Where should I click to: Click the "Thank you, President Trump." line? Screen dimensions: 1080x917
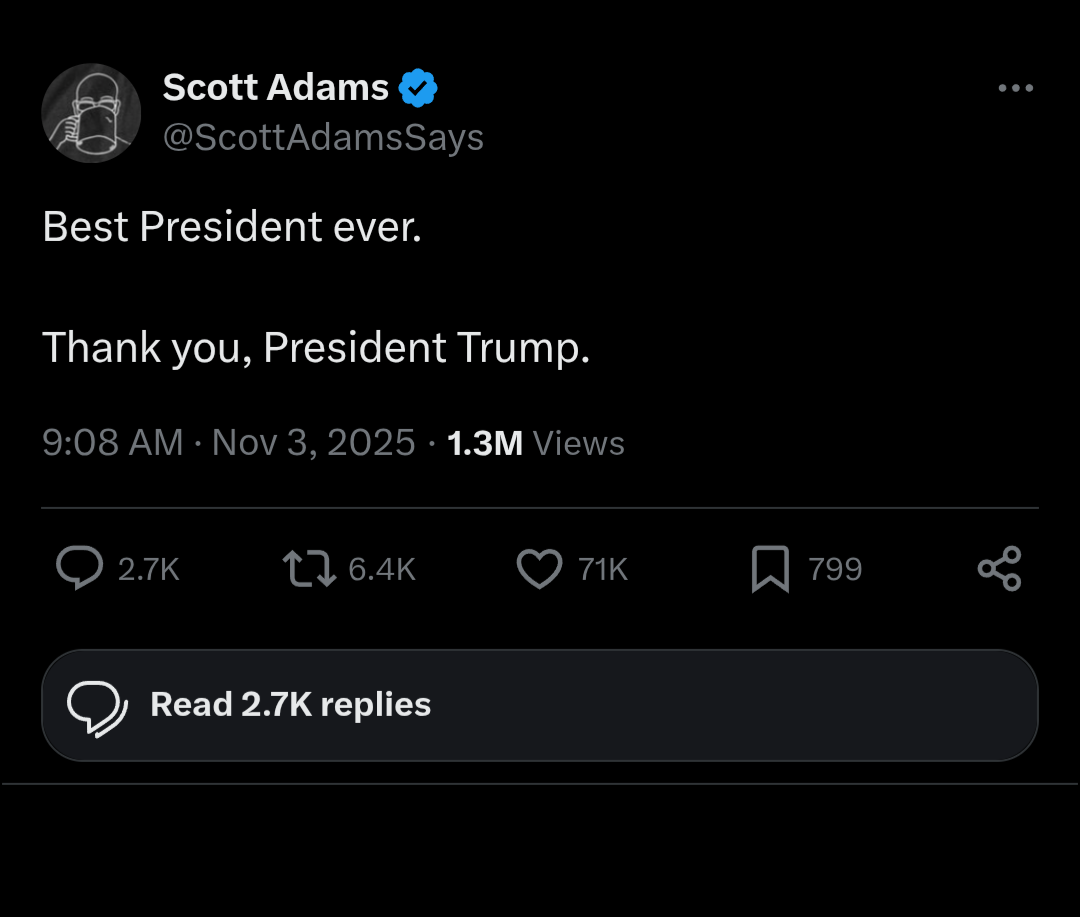316,347
